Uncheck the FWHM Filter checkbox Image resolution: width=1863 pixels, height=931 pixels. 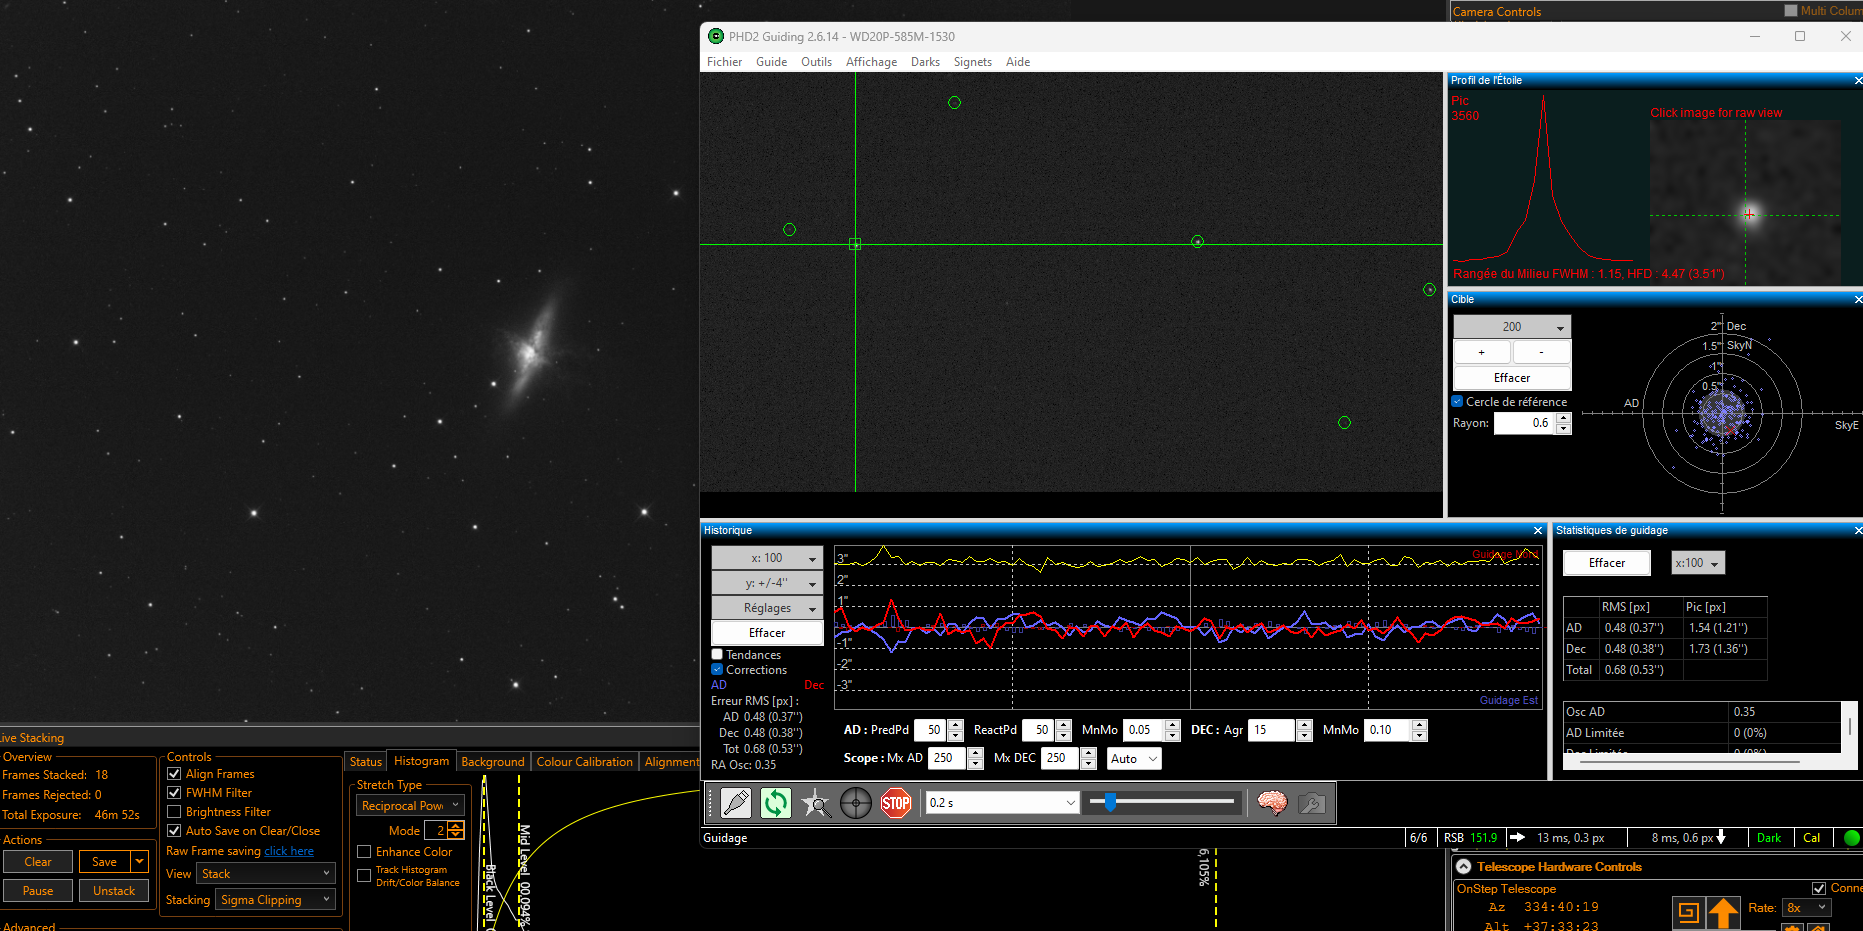pyautogui.click(x=174, y=793)
